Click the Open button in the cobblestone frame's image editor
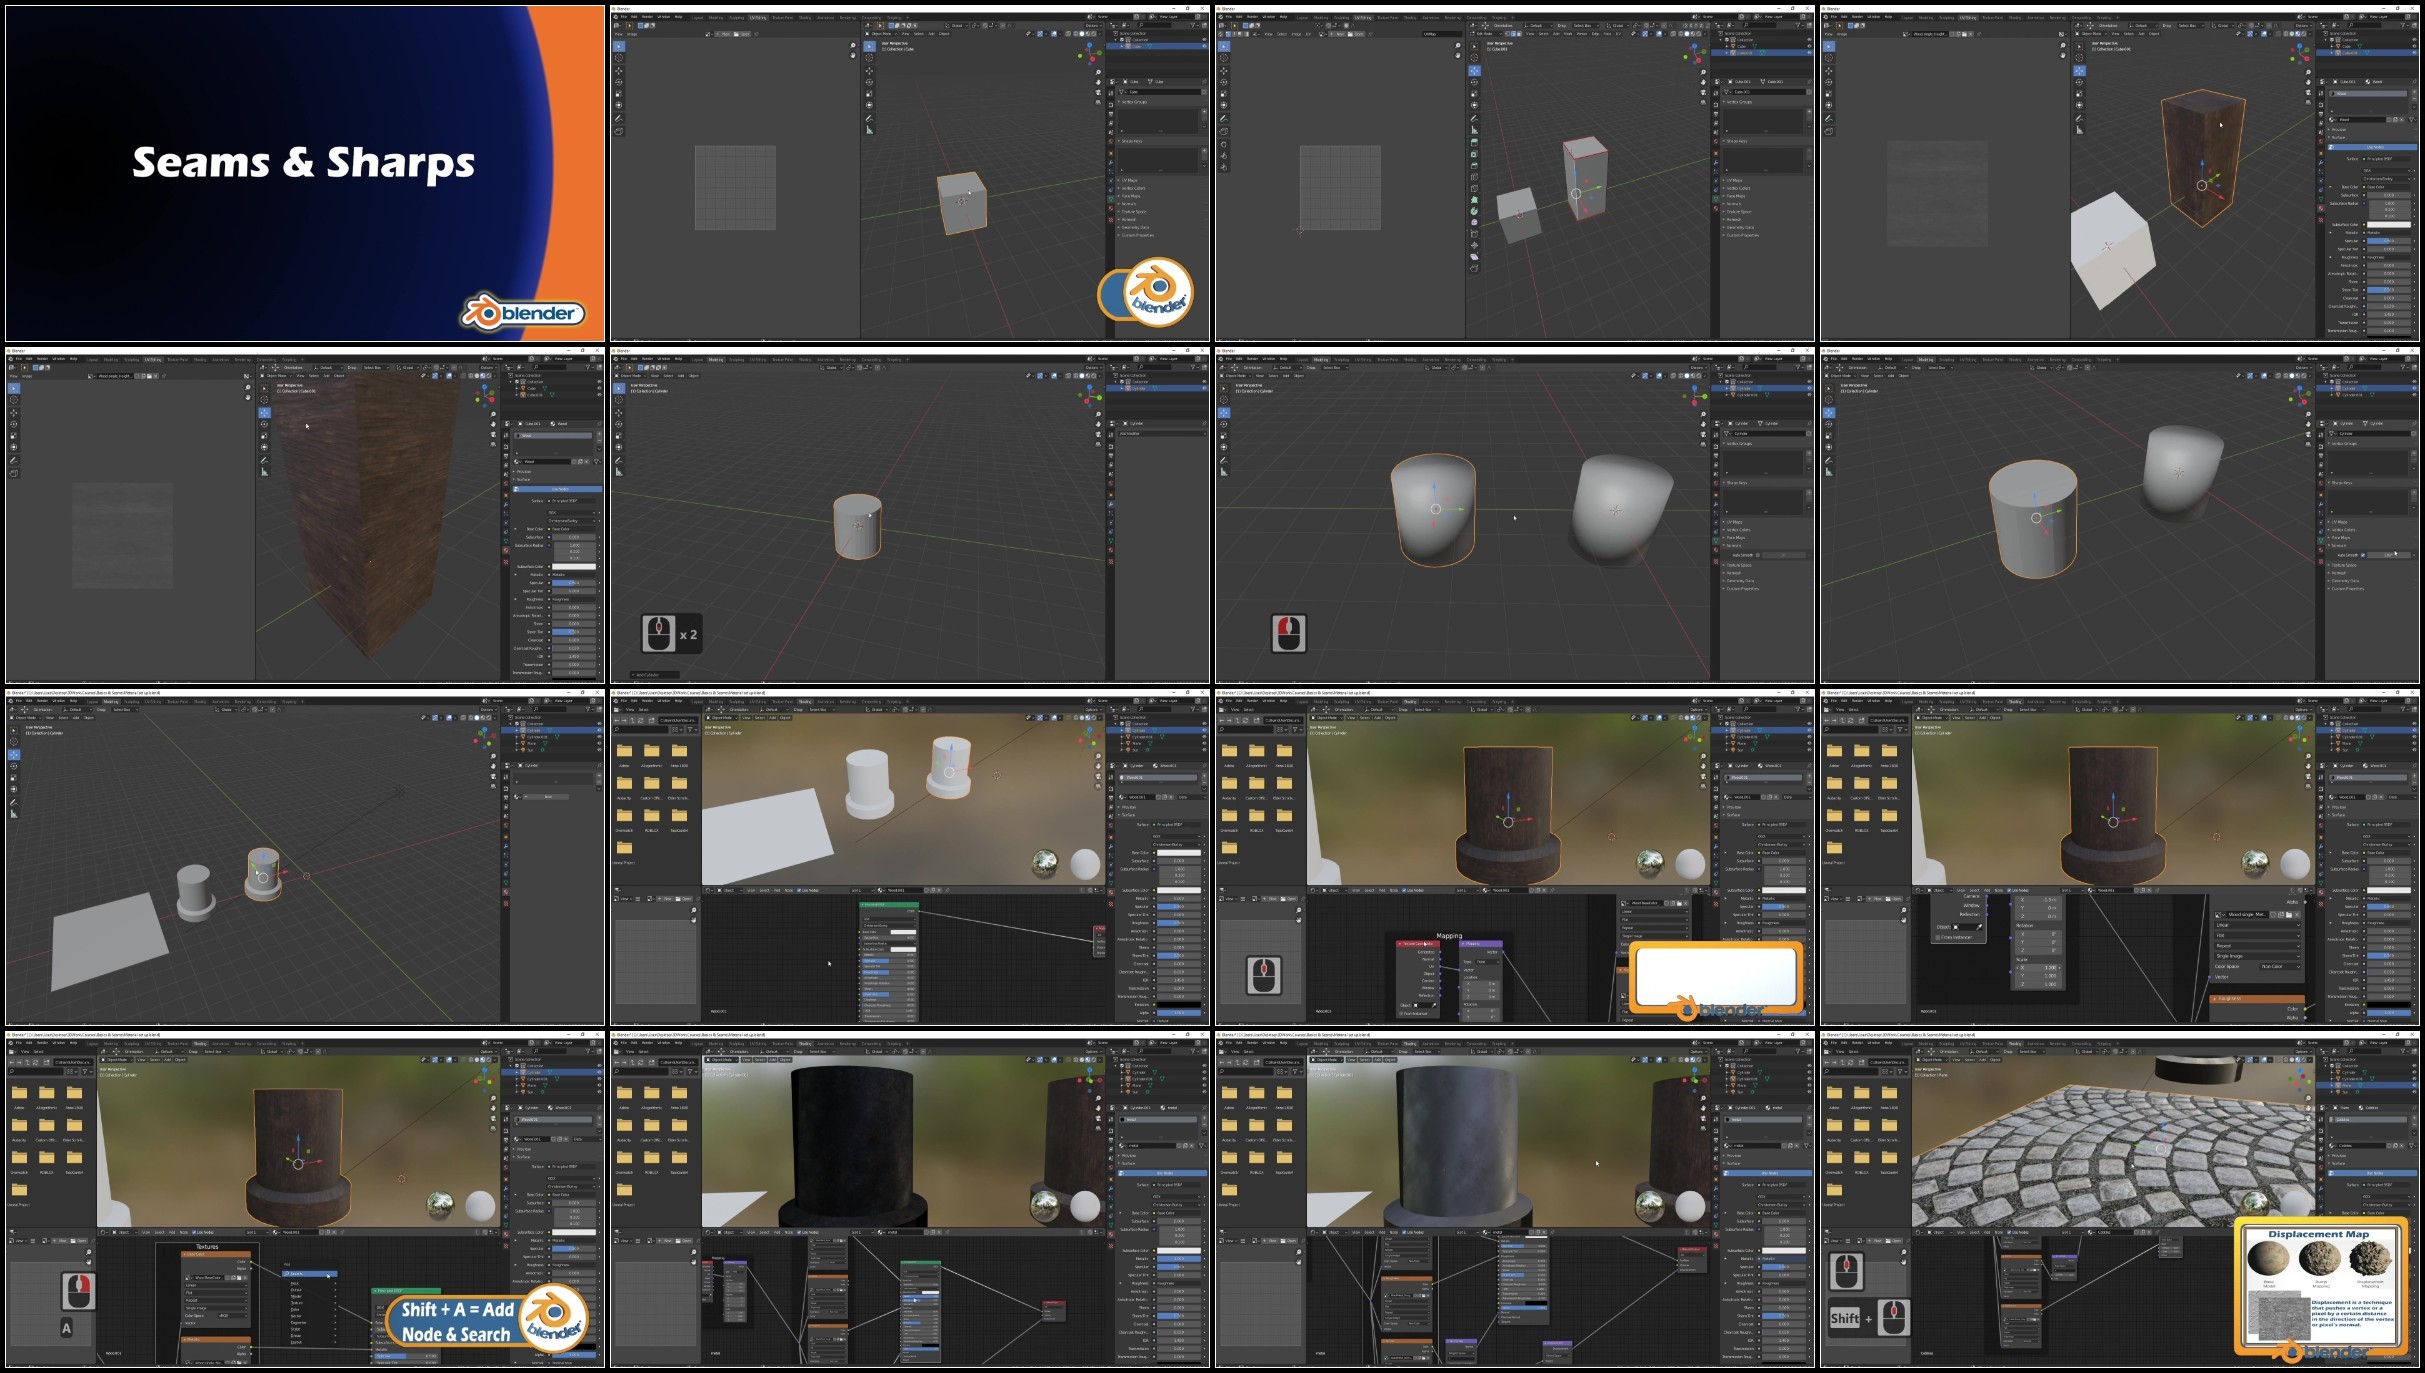This screenshot has height=1373, width=2425. point(1895,1240)
